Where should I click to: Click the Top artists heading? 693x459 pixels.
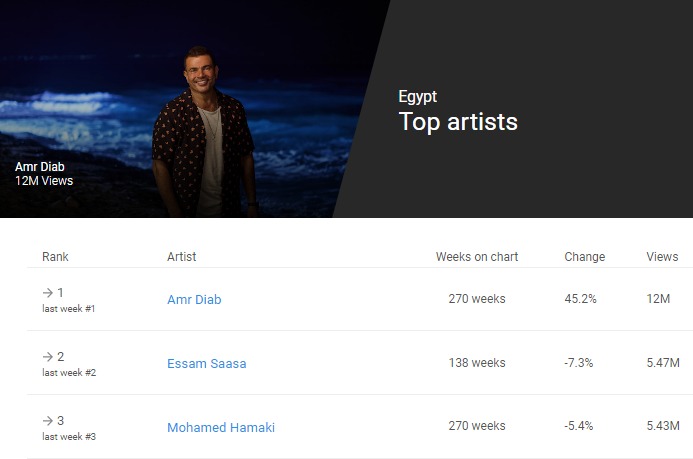tap(458, 122)
